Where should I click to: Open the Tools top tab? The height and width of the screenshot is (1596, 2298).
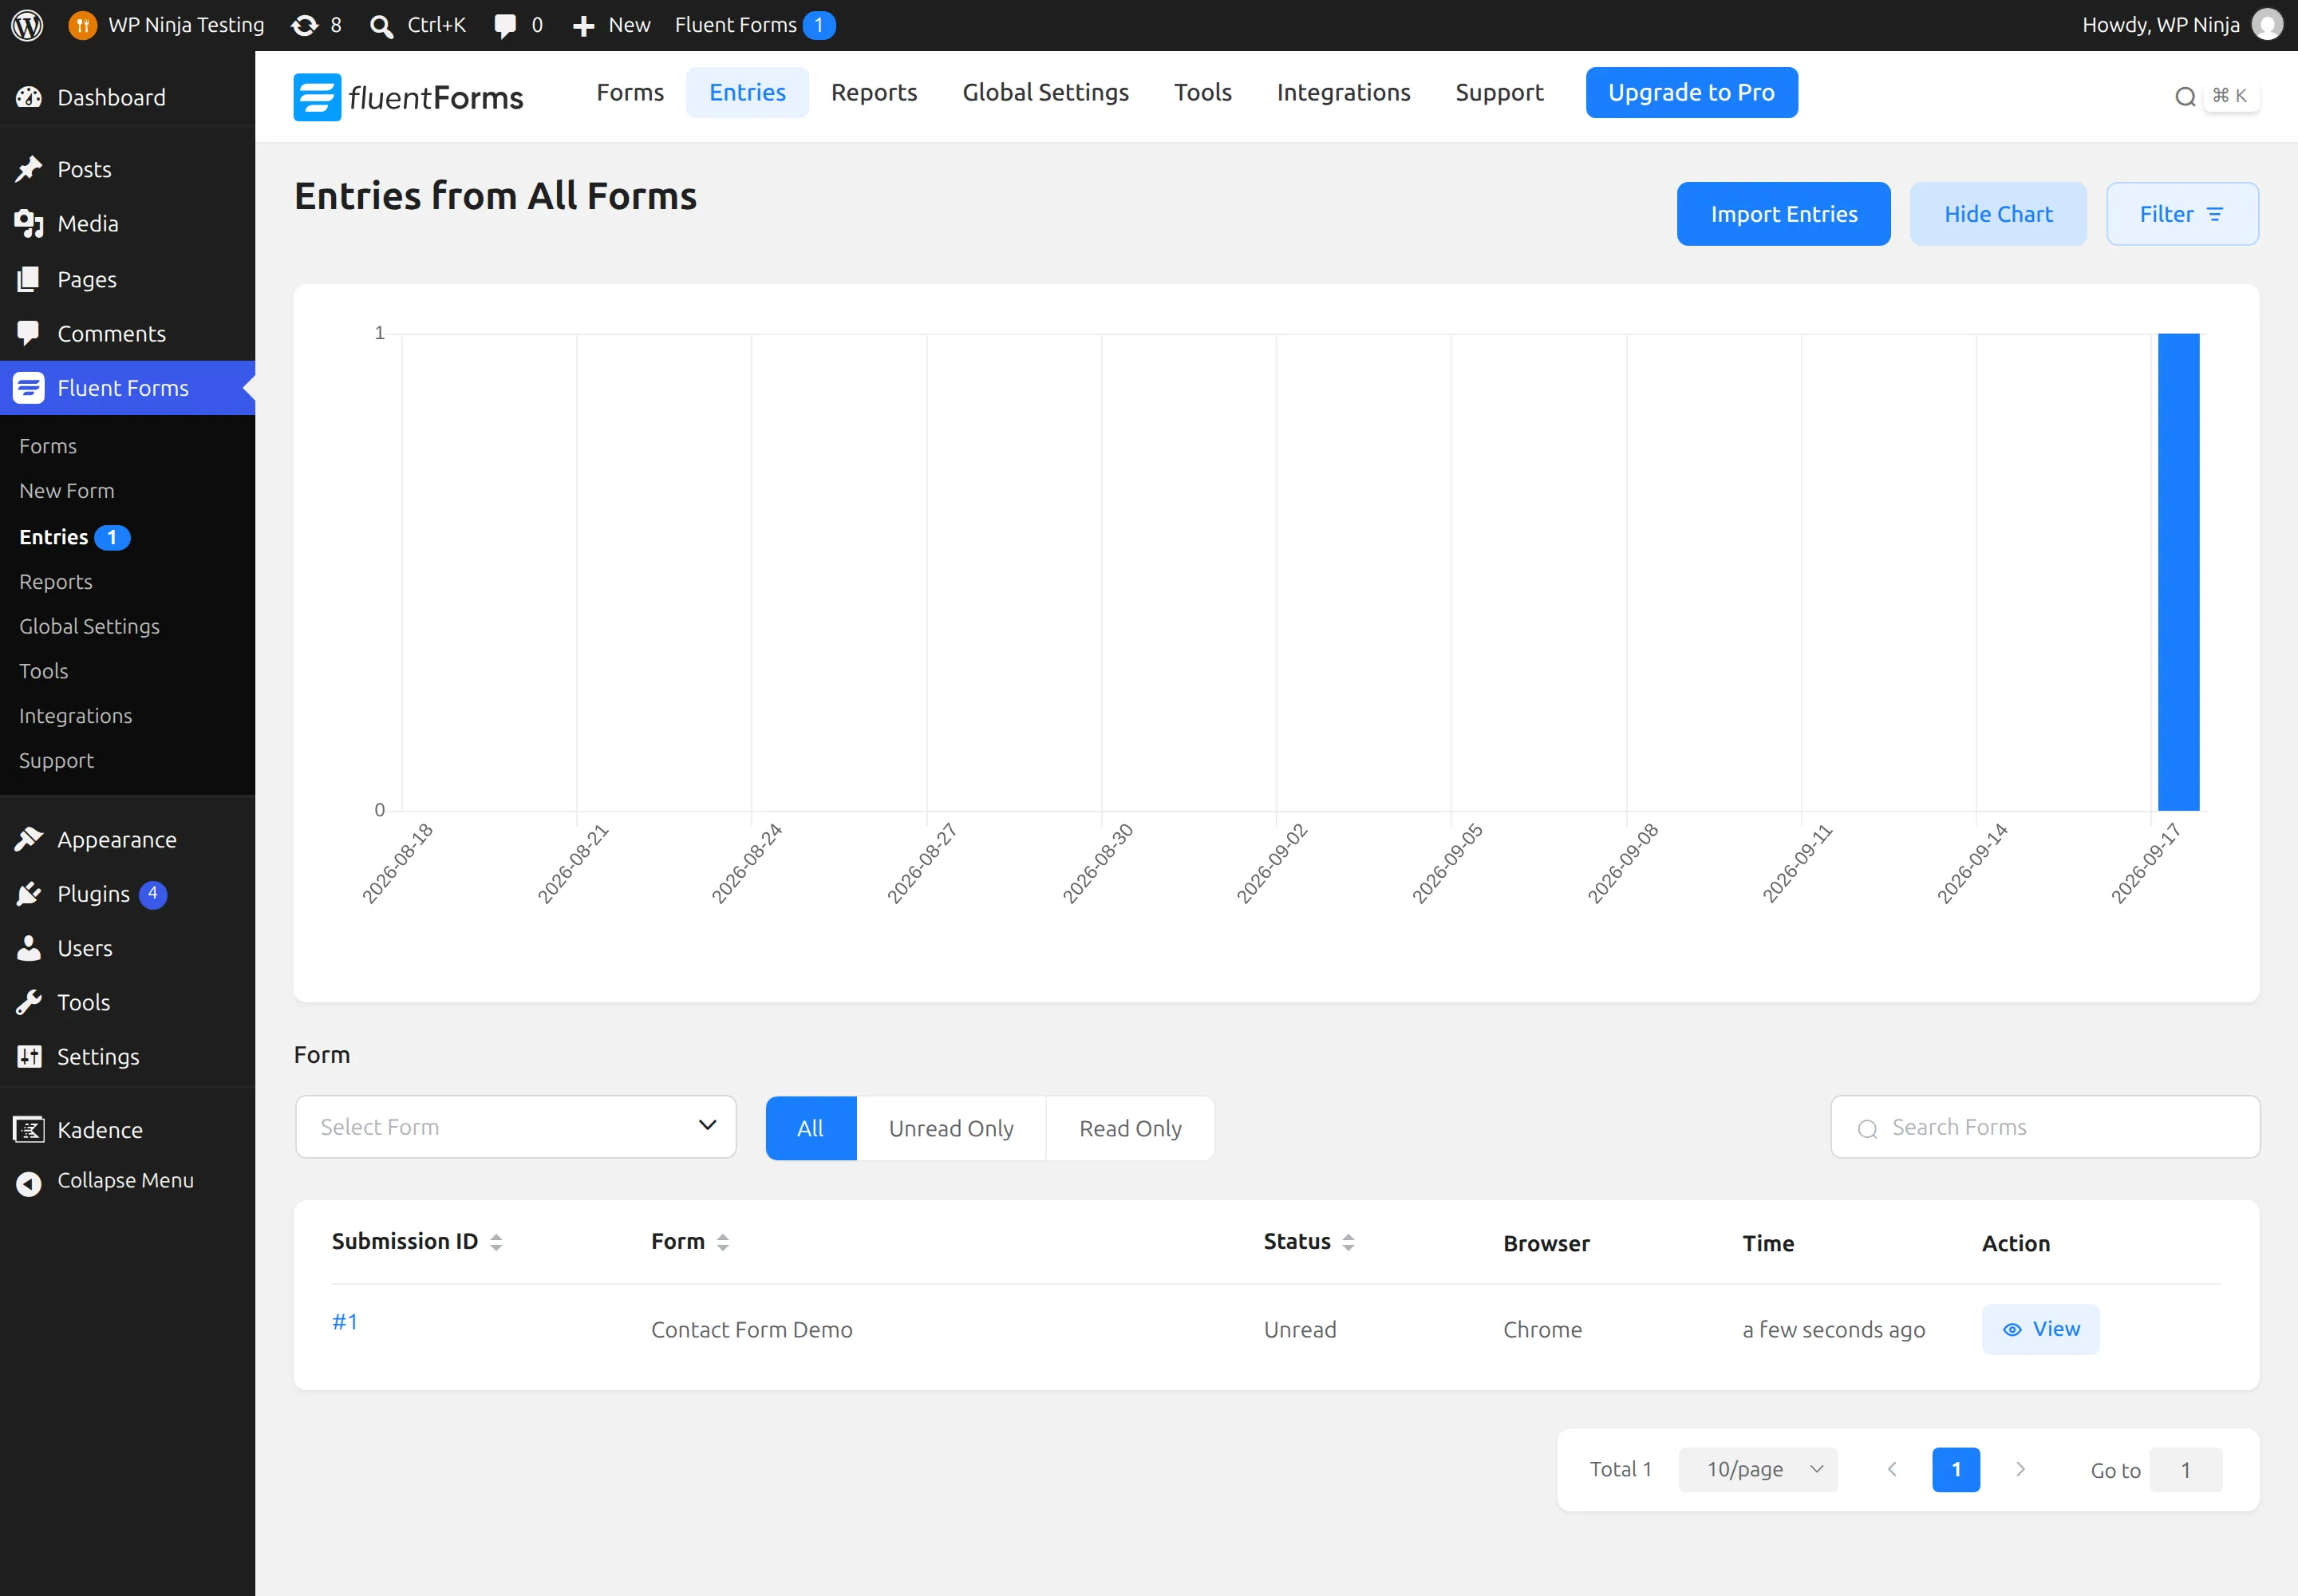[1202, 93]
